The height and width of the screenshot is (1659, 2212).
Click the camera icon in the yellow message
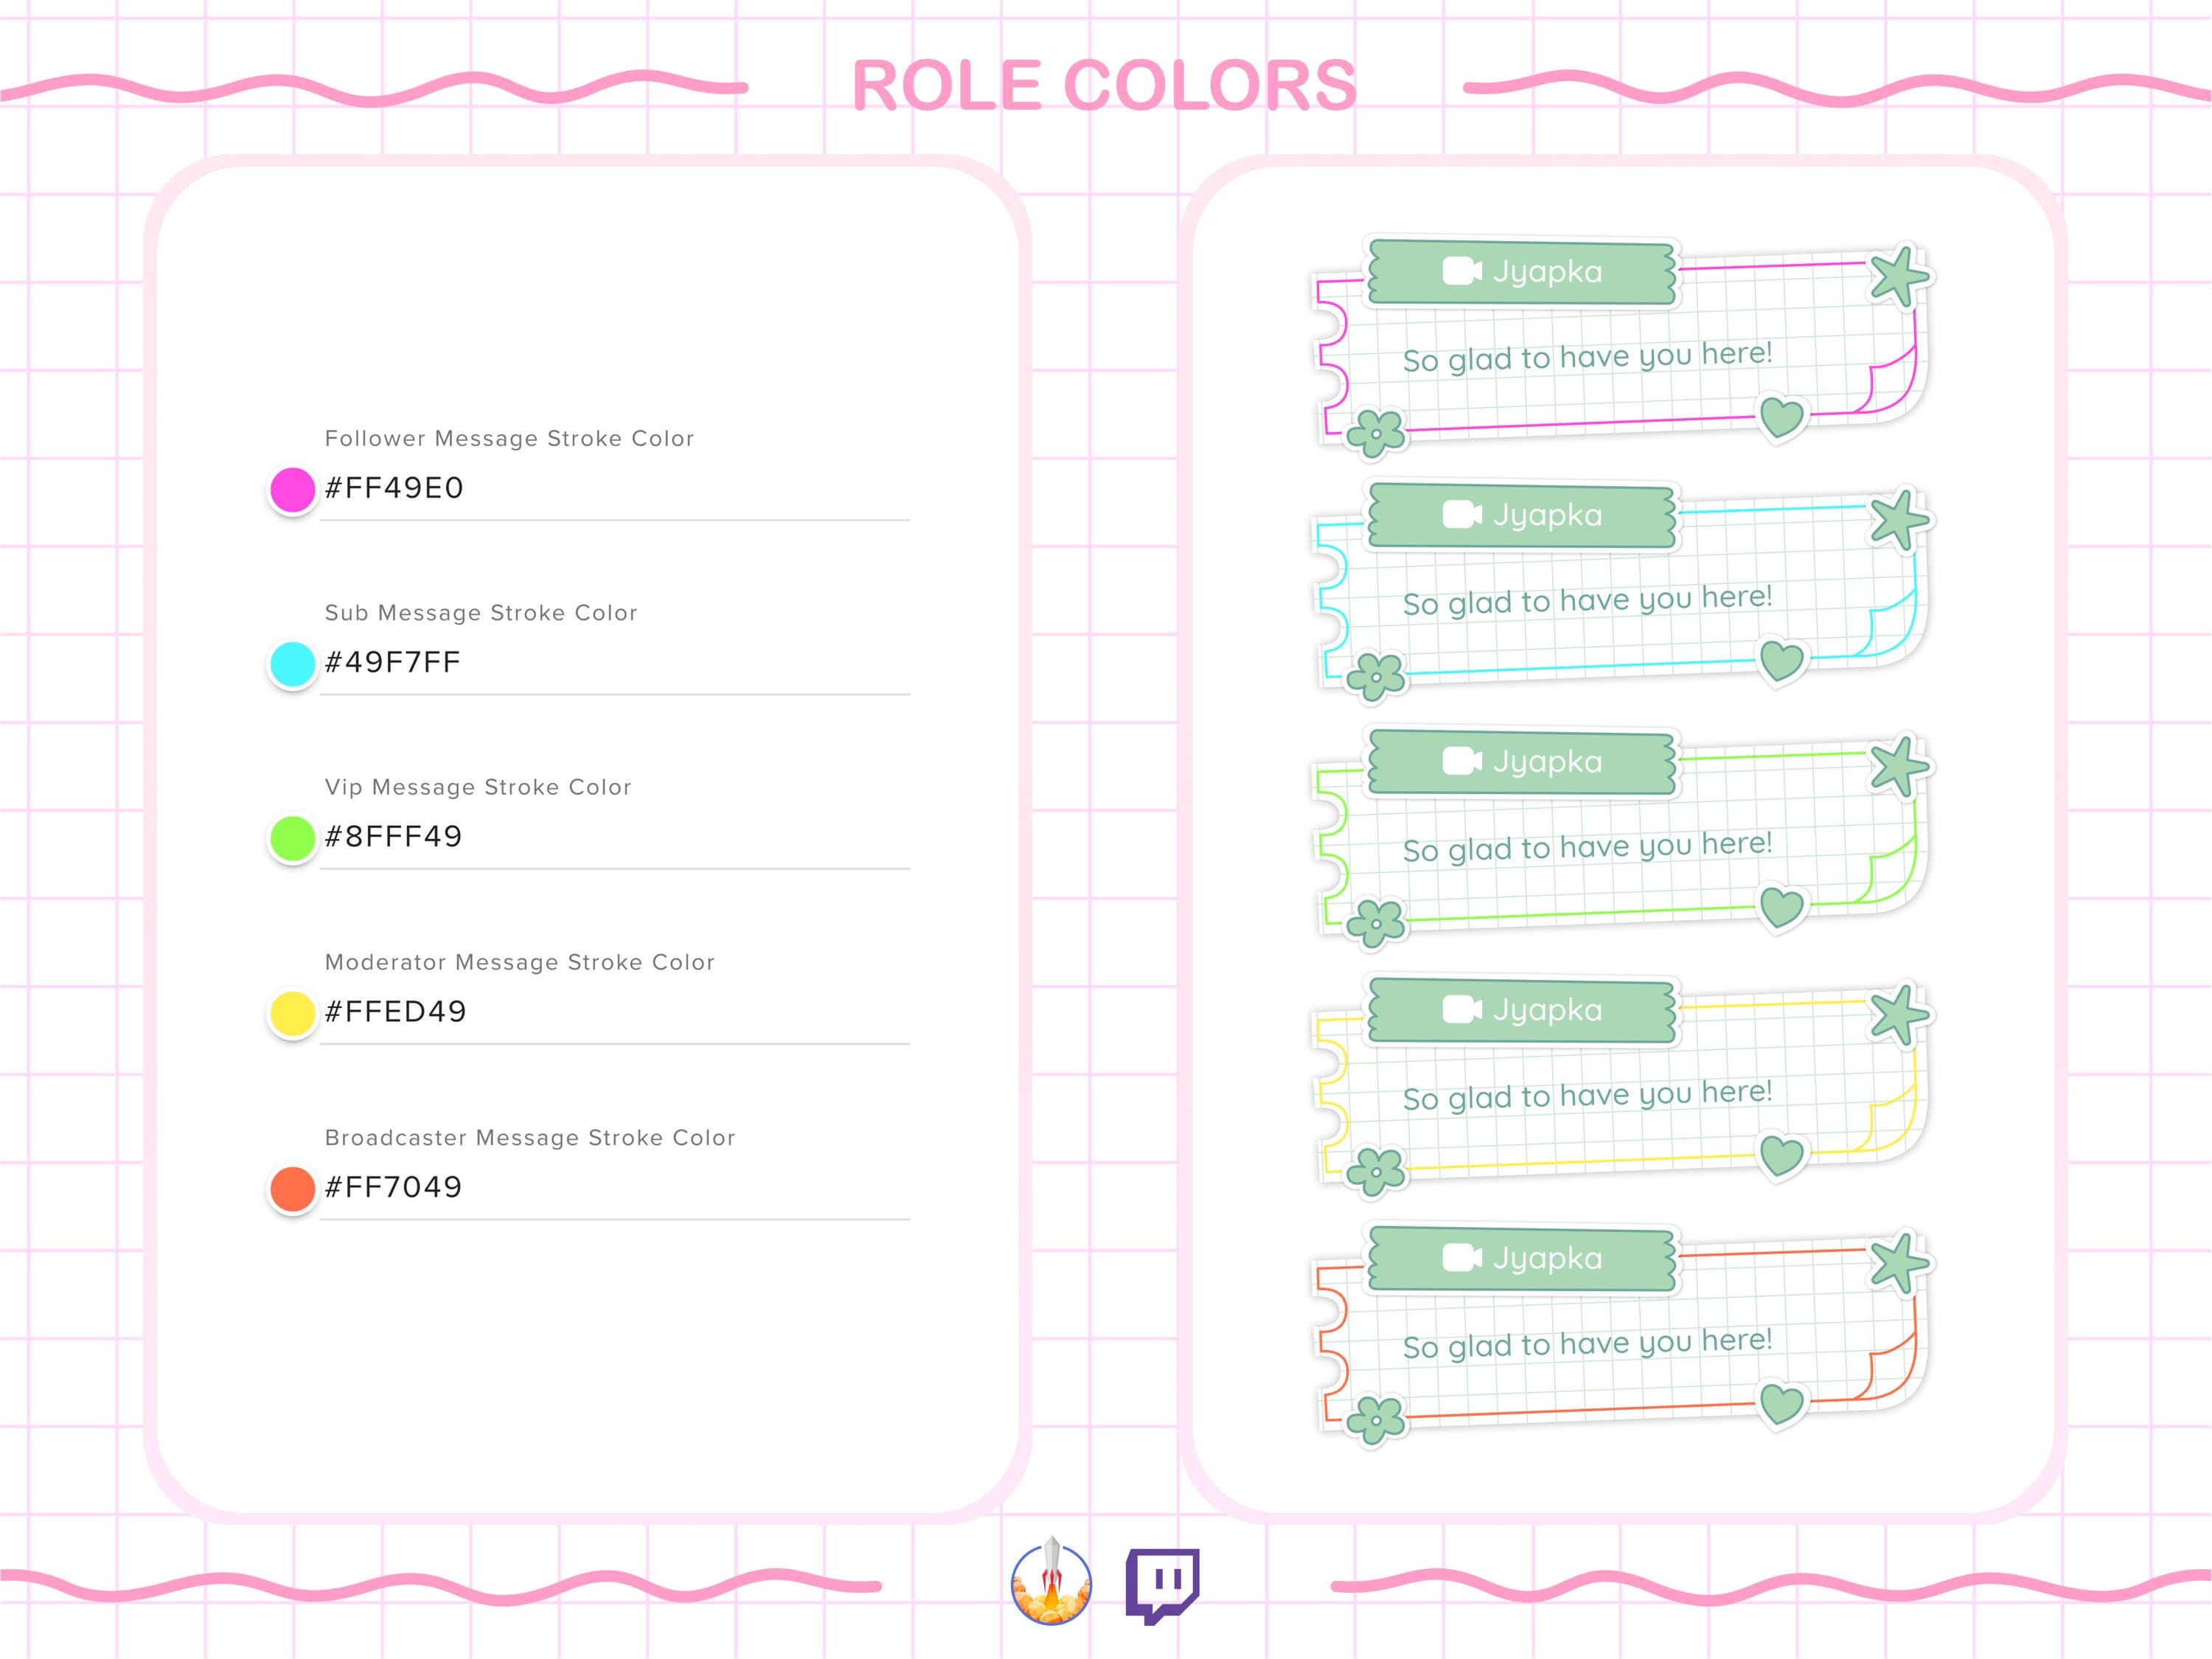tap(1462, 1010)
